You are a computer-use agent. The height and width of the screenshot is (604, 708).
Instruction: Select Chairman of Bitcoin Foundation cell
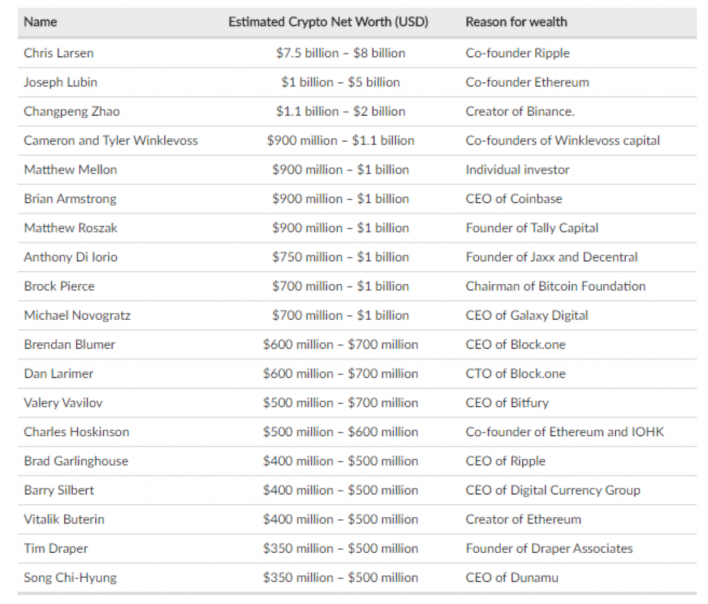[555, 286]
